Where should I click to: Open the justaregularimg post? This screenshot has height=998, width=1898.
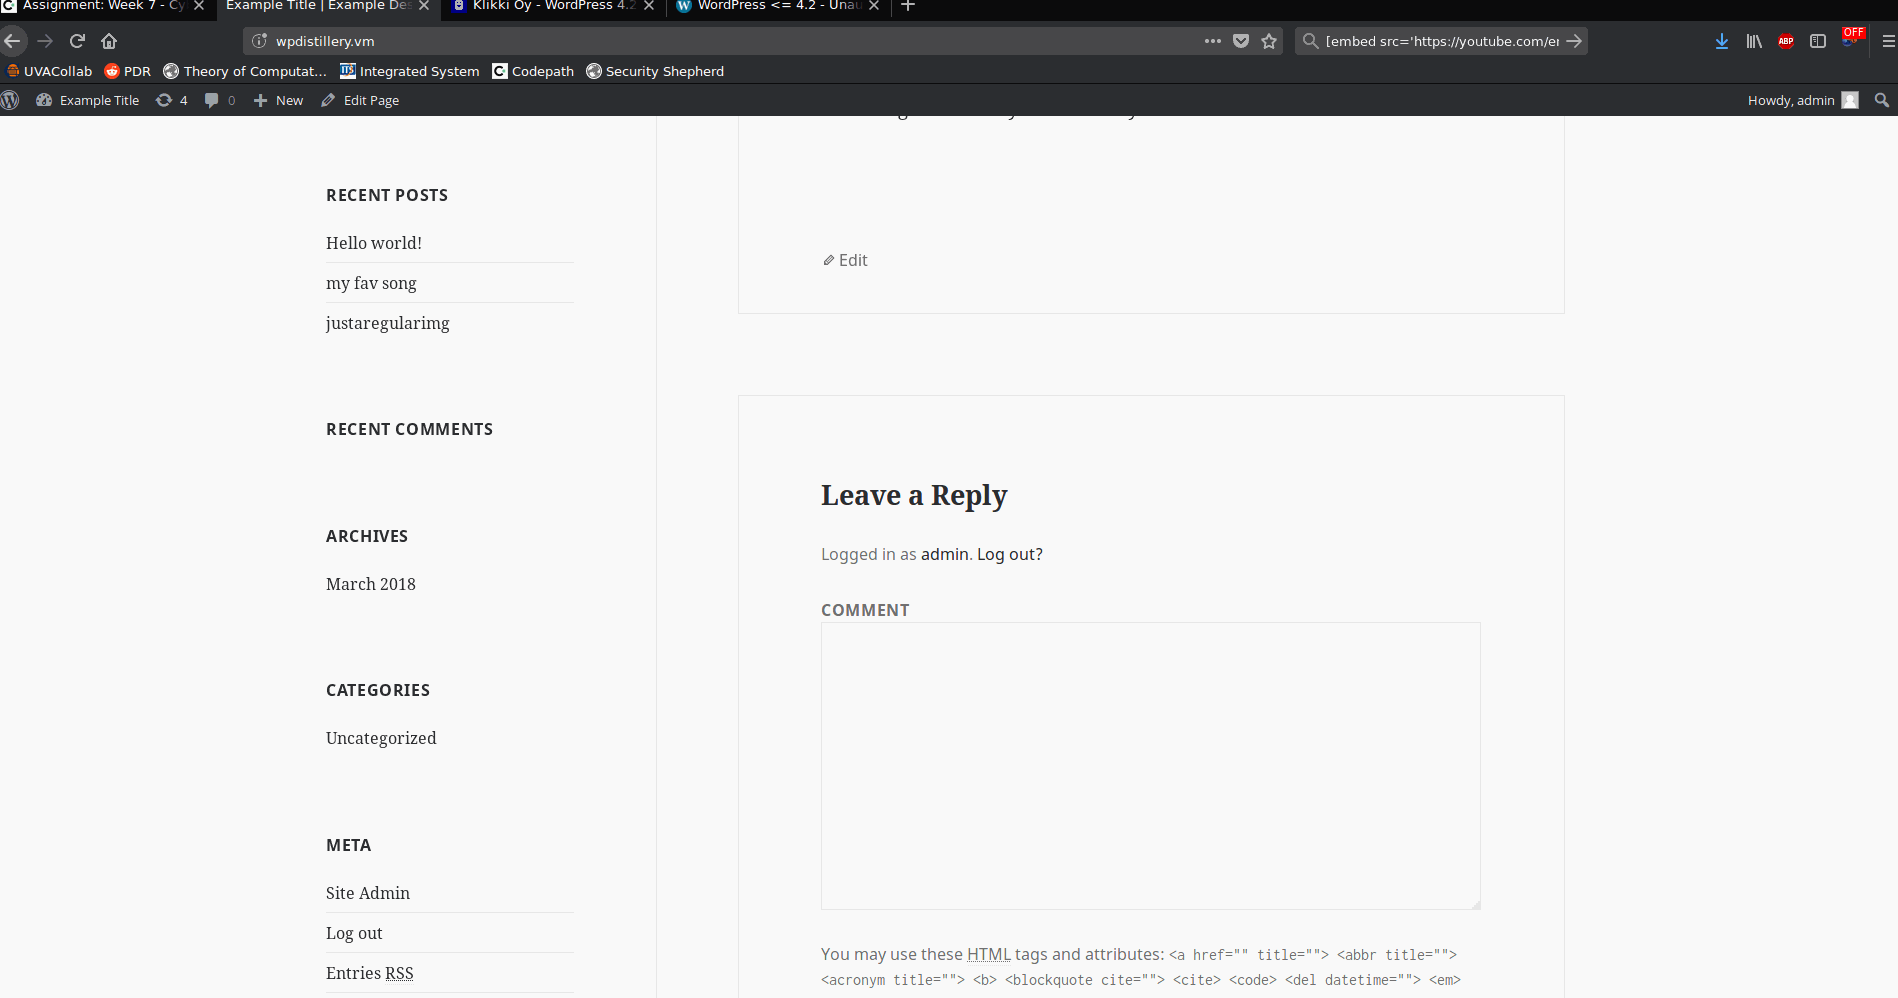[x=388, y=323]
